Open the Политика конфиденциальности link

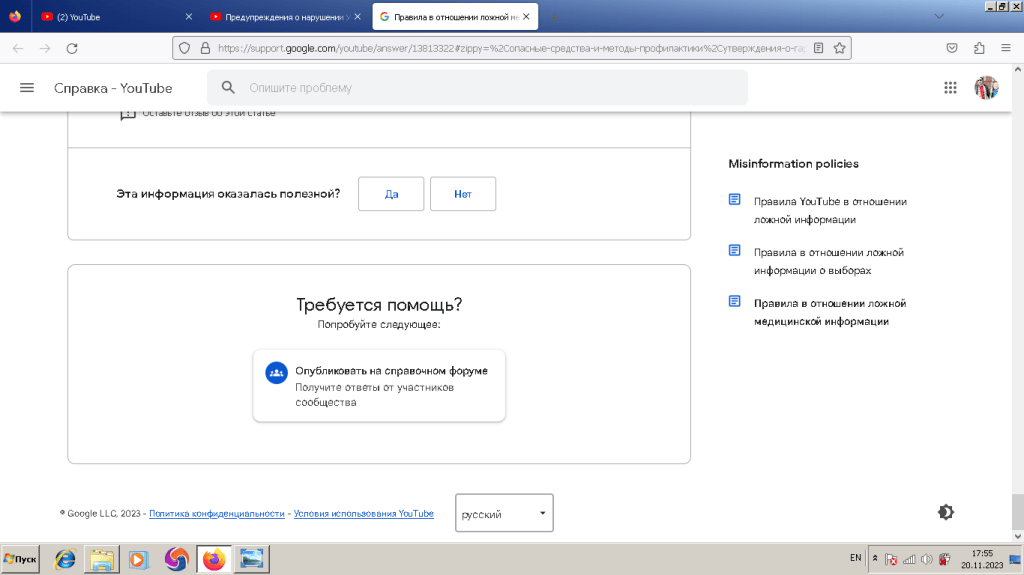[217, 513]
